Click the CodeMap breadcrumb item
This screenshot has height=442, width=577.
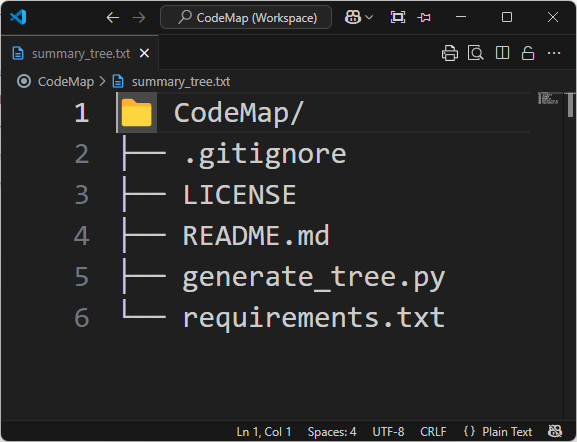(66, 81)
